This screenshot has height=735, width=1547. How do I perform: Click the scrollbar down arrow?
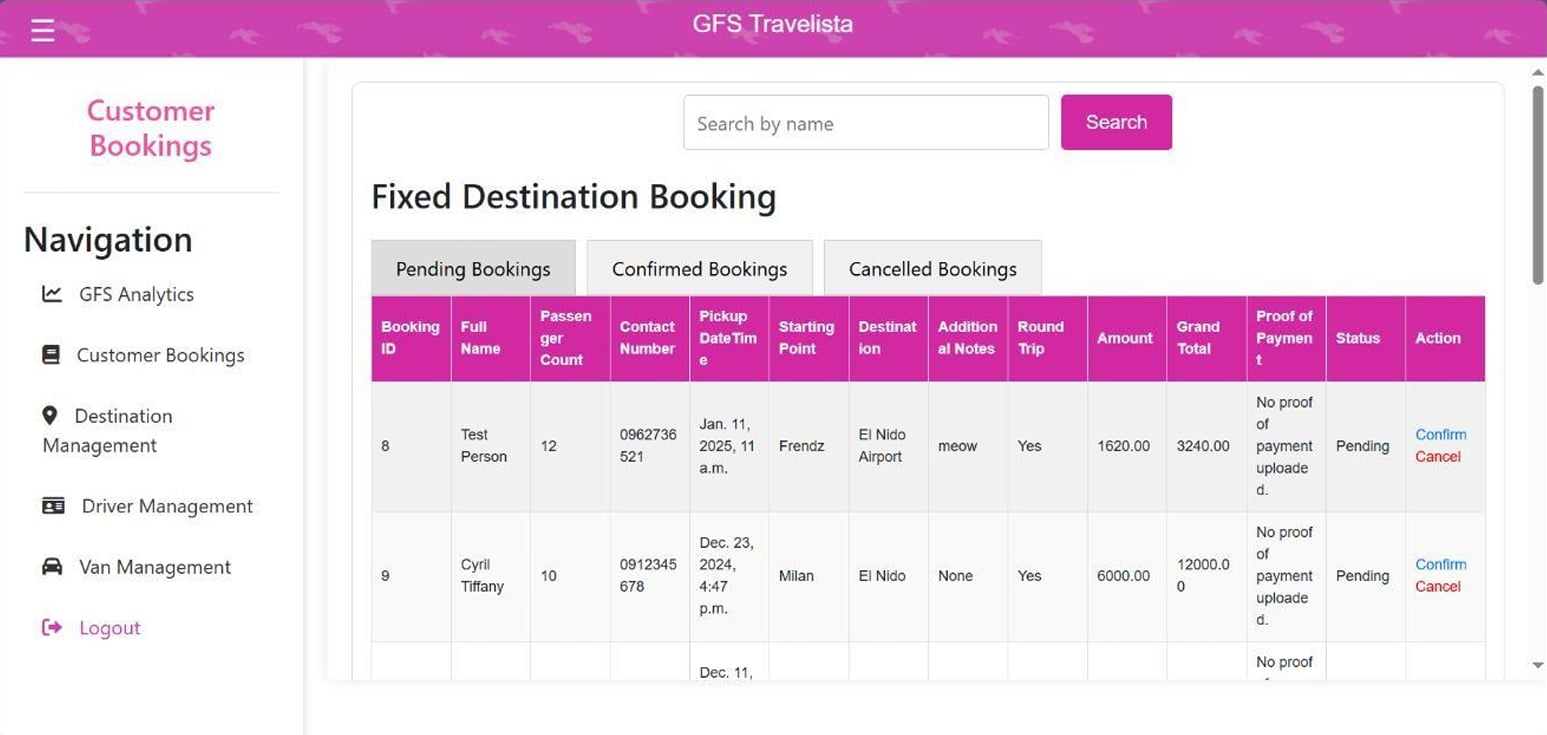click(x=1537, y=665)
